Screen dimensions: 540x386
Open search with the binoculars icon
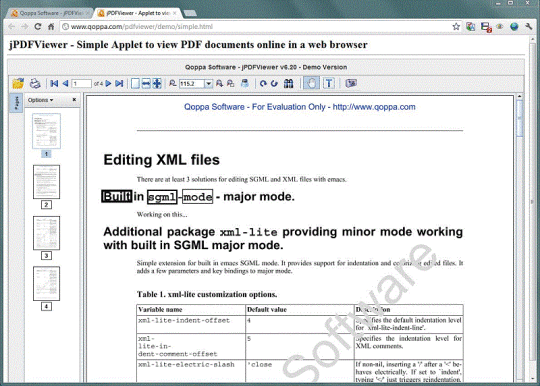[x=289, y=83]
